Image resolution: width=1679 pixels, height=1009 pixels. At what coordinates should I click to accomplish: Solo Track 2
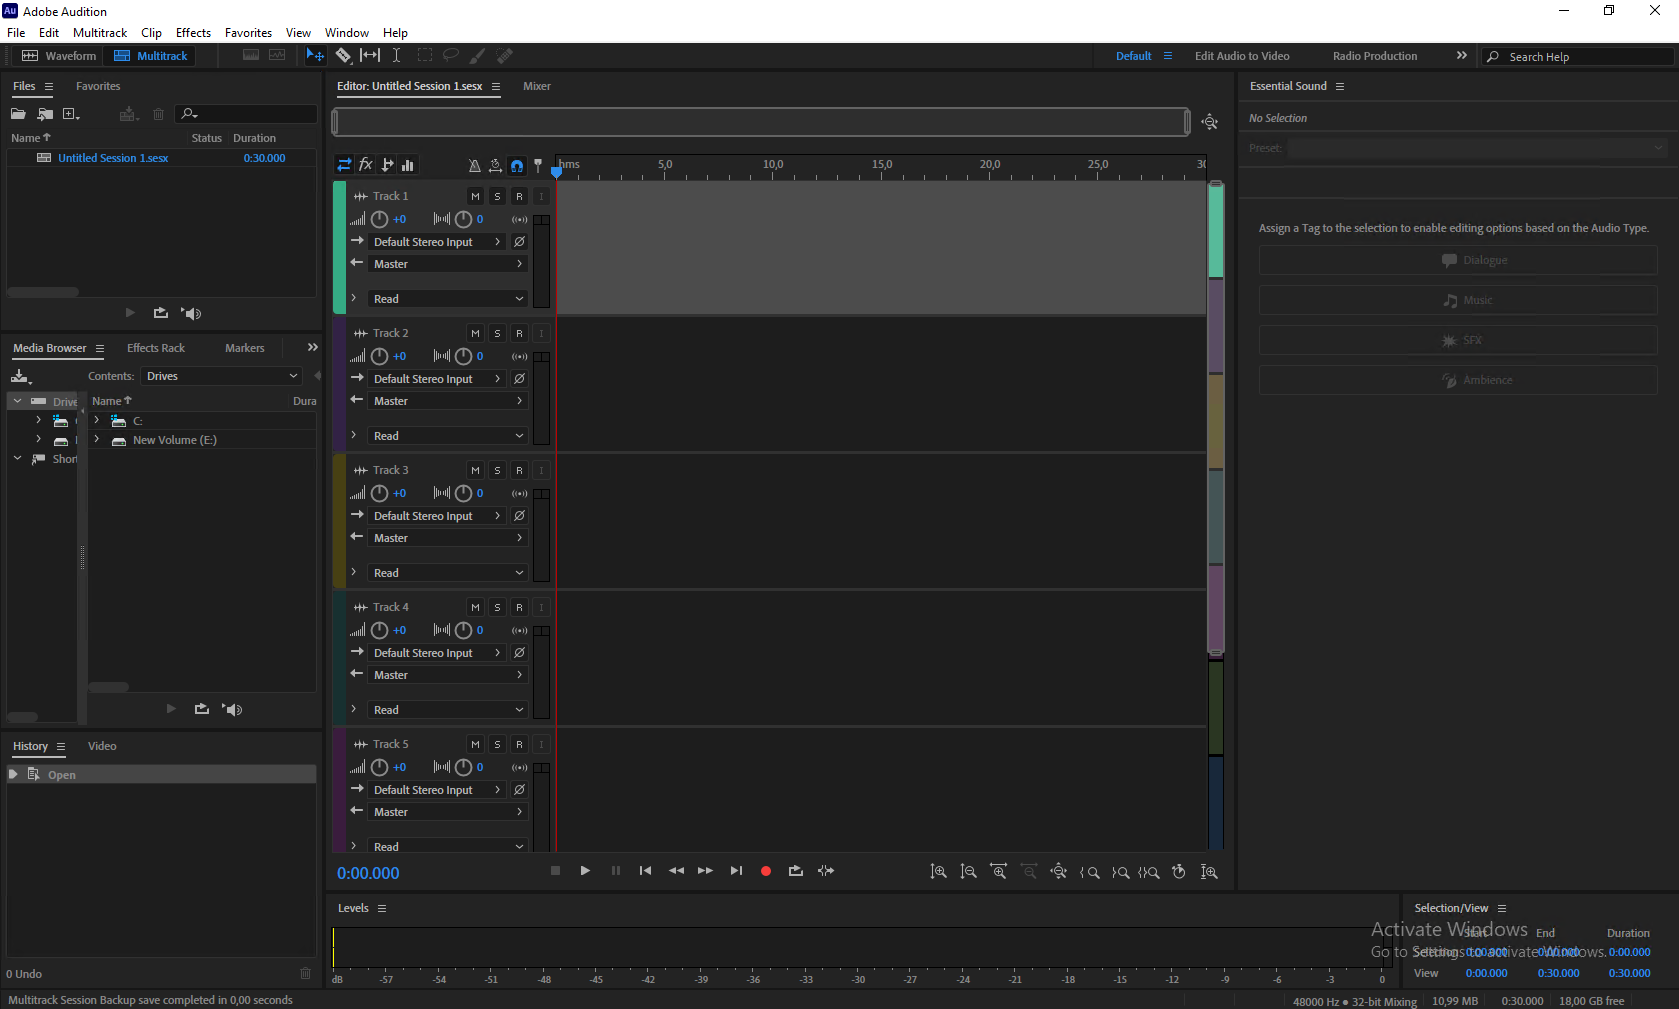click(x=498, y=333)
